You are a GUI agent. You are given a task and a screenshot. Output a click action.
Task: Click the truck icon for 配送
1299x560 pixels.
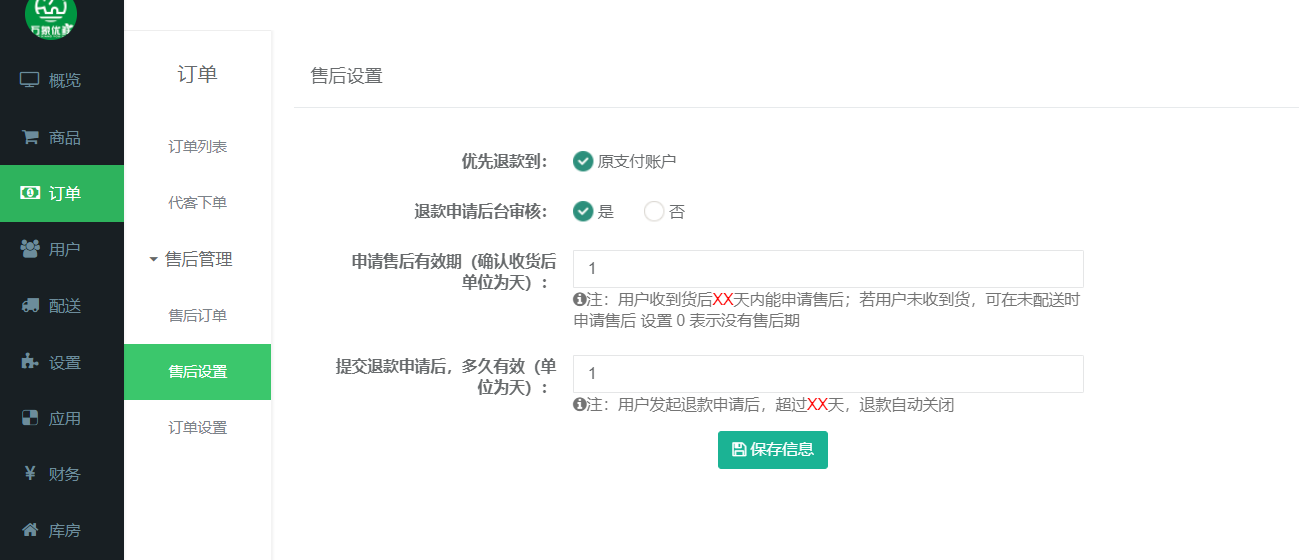point(30,306)
